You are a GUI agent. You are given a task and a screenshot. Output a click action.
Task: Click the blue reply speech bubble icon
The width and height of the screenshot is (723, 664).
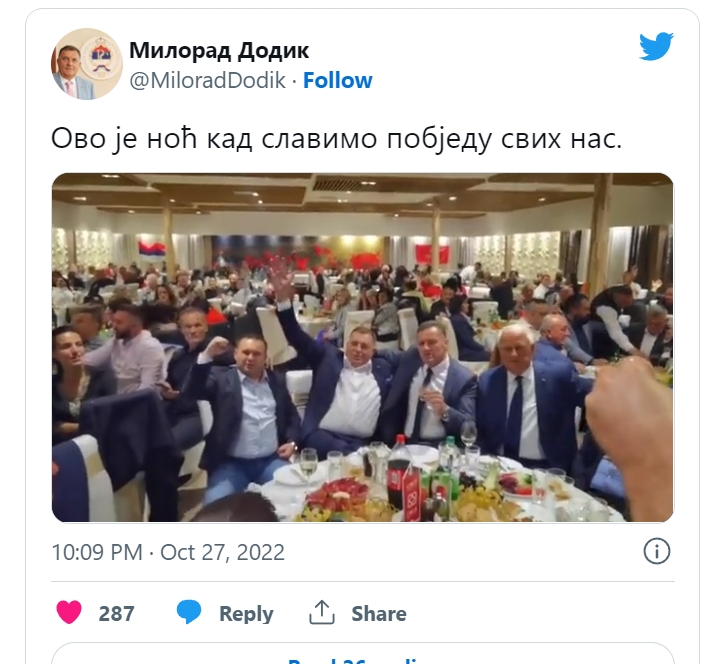click(x=189, y=612)
